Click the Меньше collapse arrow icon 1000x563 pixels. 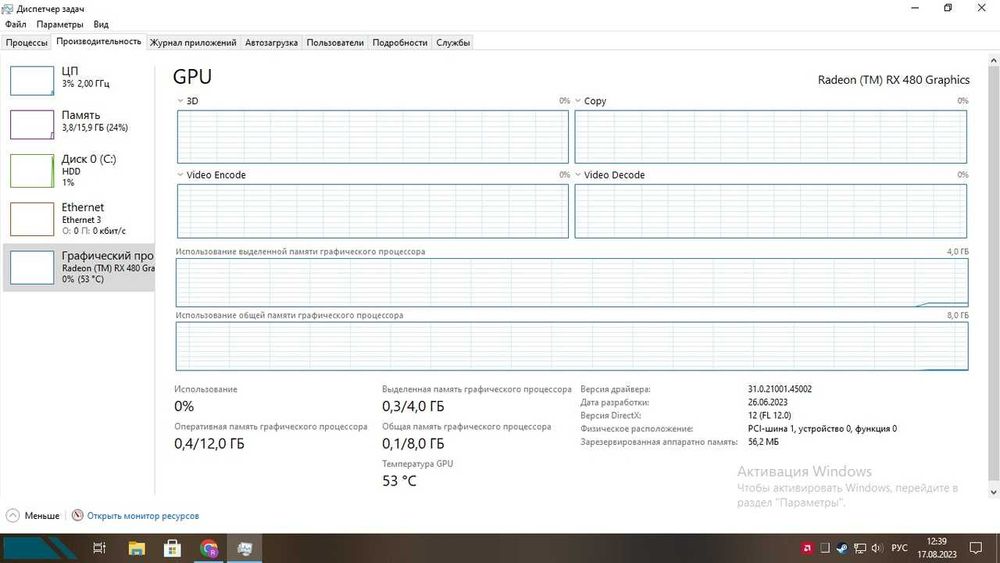click(13, 515)
